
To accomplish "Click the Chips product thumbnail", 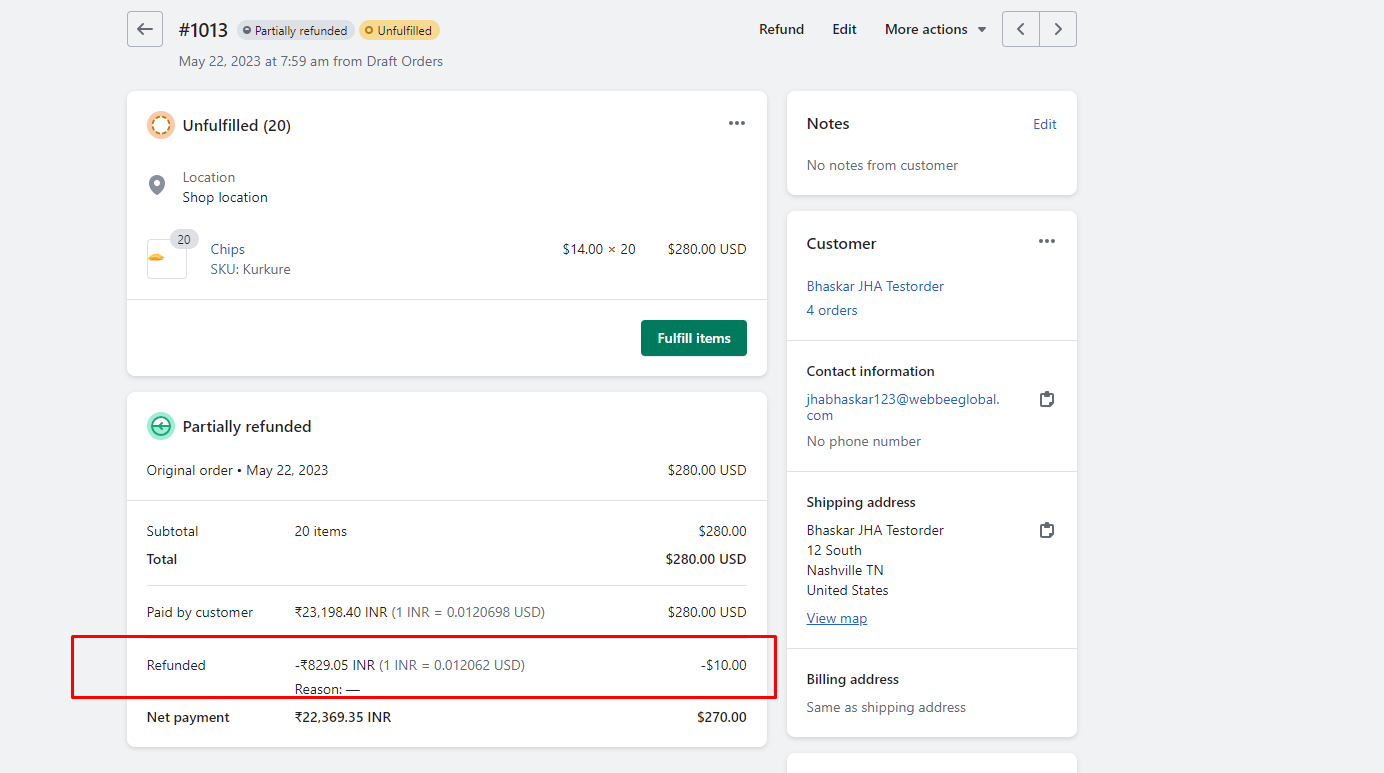I will pyautogui.click(x=167, y=258).
